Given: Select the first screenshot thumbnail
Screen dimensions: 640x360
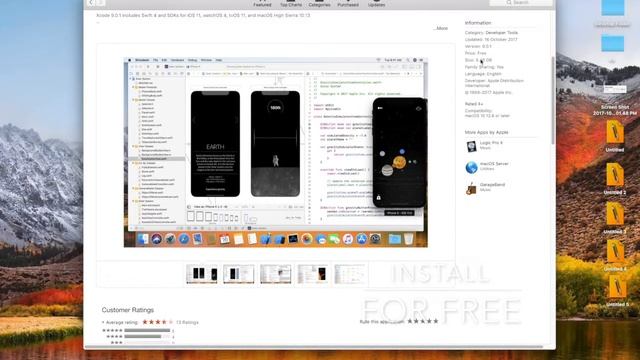Looking at the screenshot, I should (x=202, y=274).
